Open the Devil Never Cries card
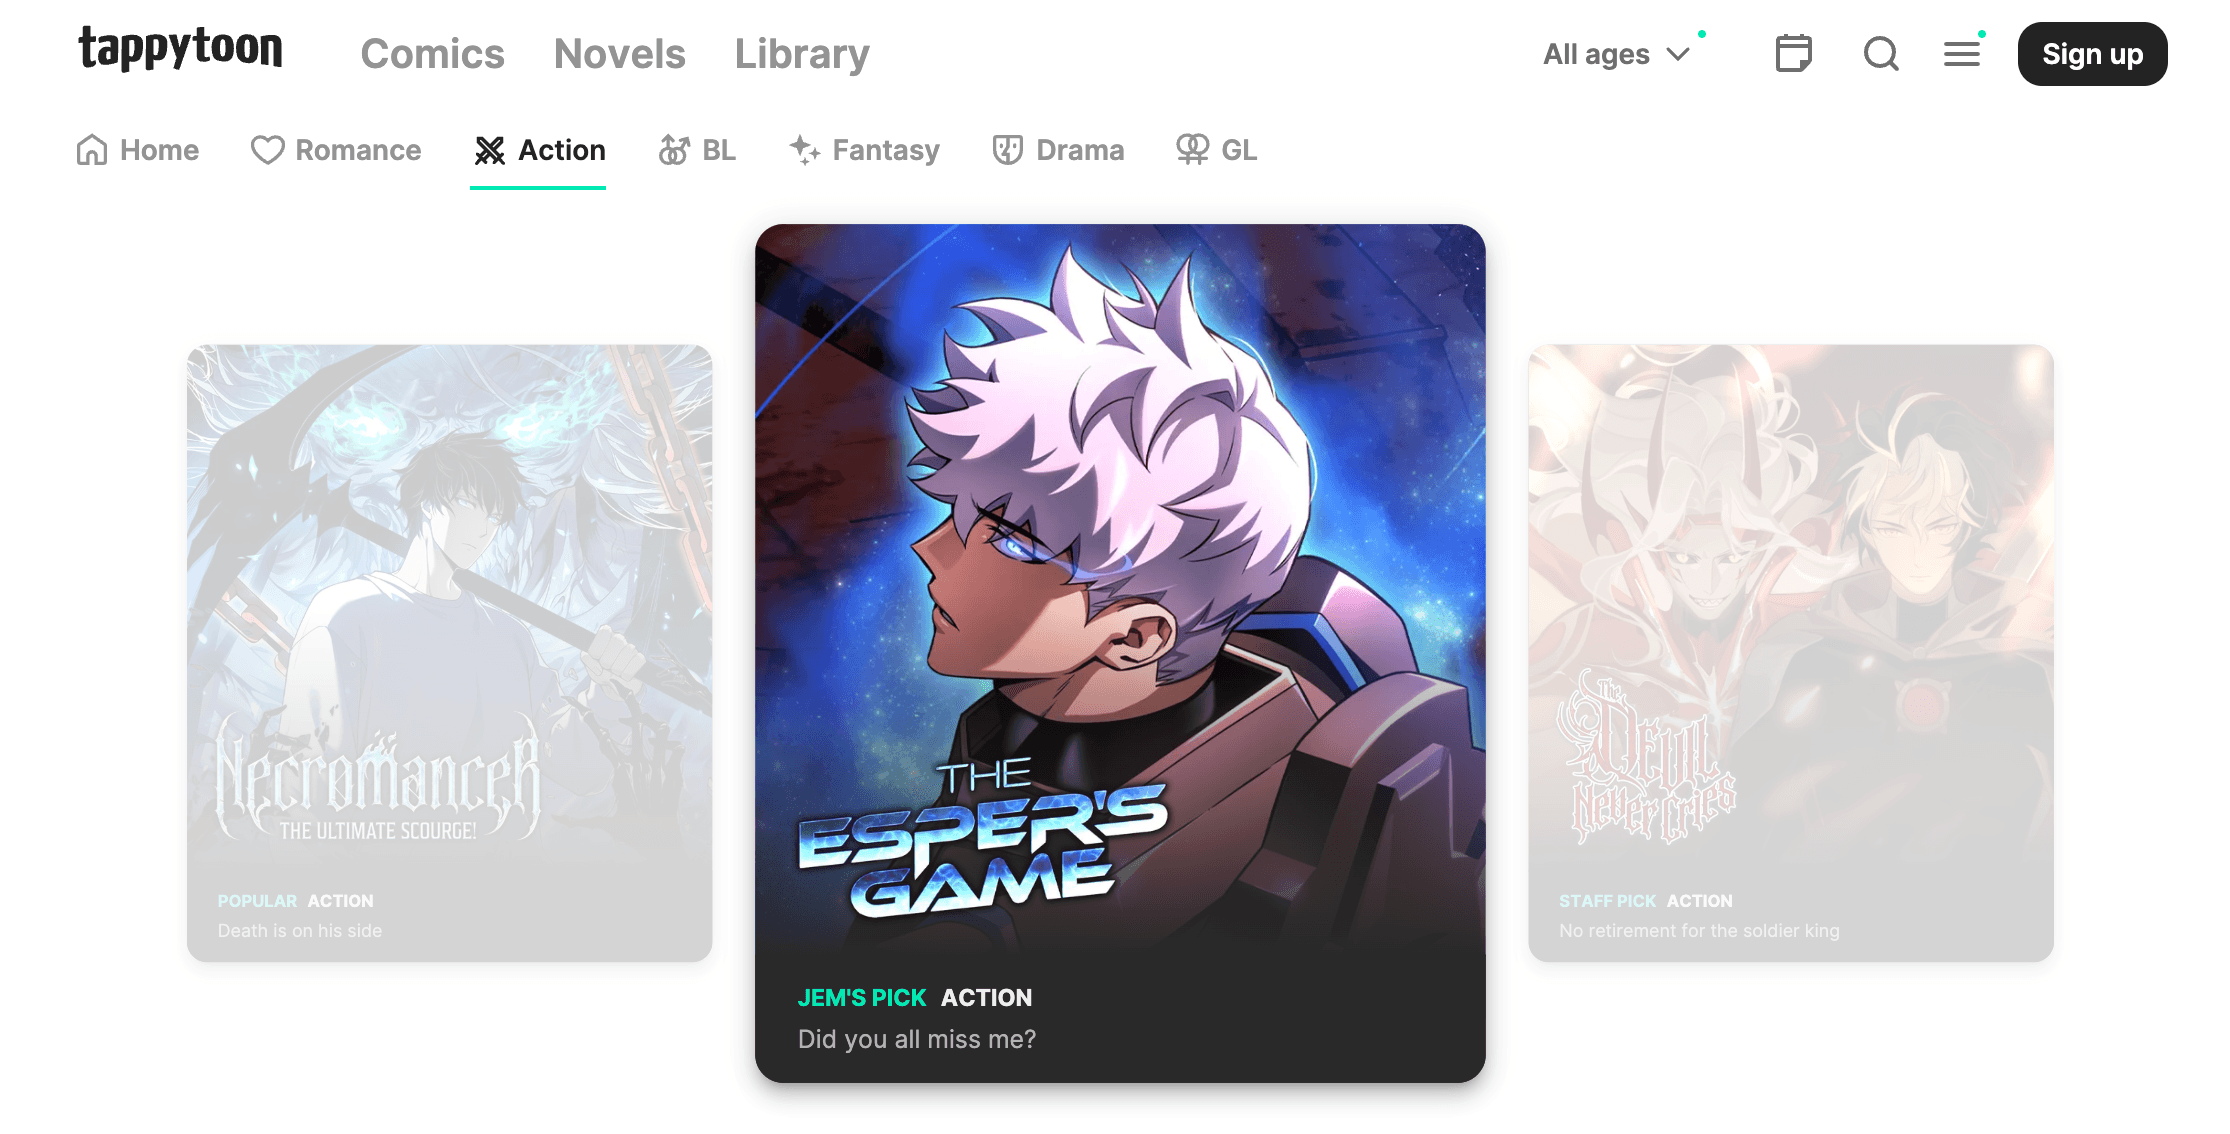This screenshot has height=1134, width=2230. point(1791,653)
